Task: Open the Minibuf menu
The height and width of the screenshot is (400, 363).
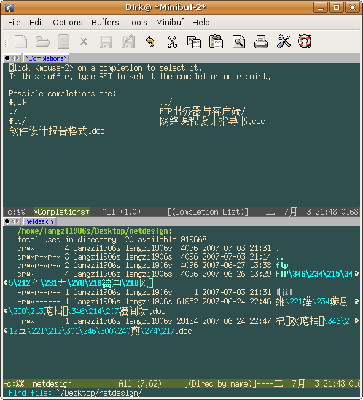Action: 171,22
